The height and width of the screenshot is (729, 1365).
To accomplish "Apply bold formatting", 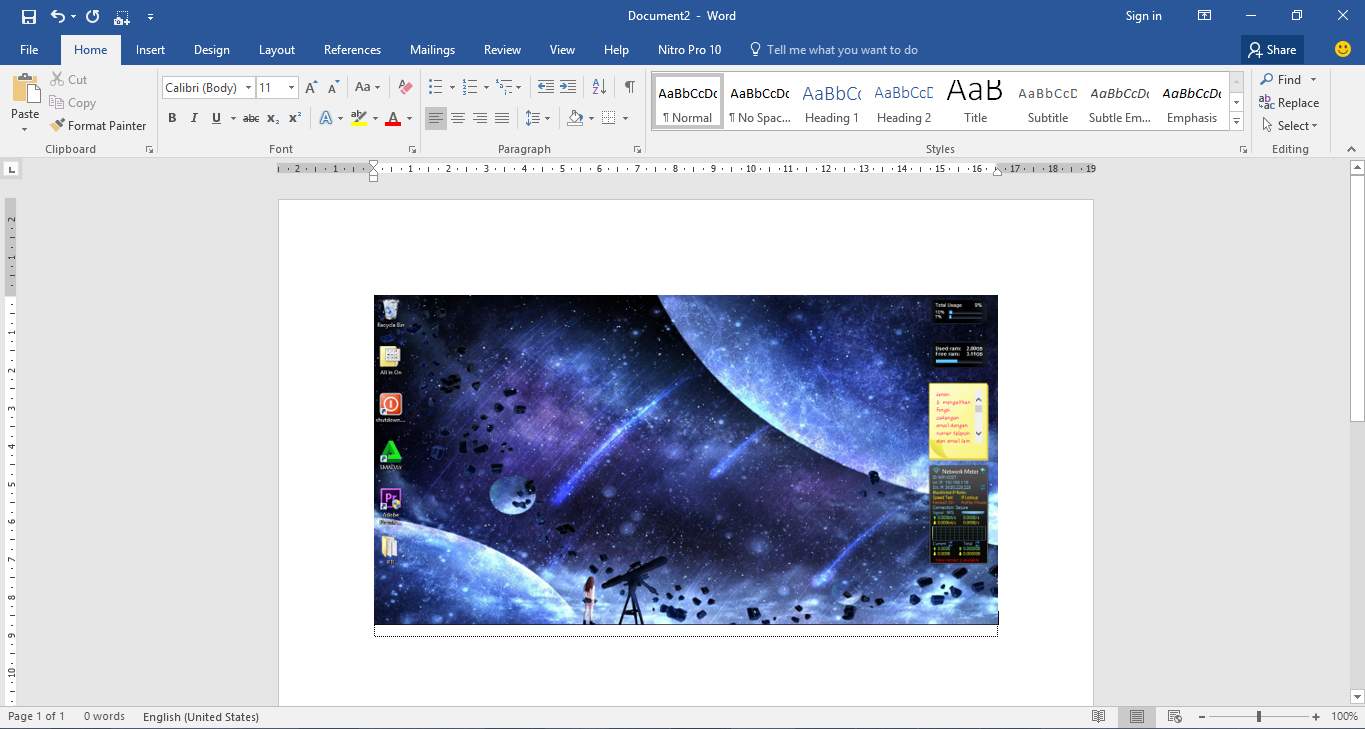I will tap(172, 117).
